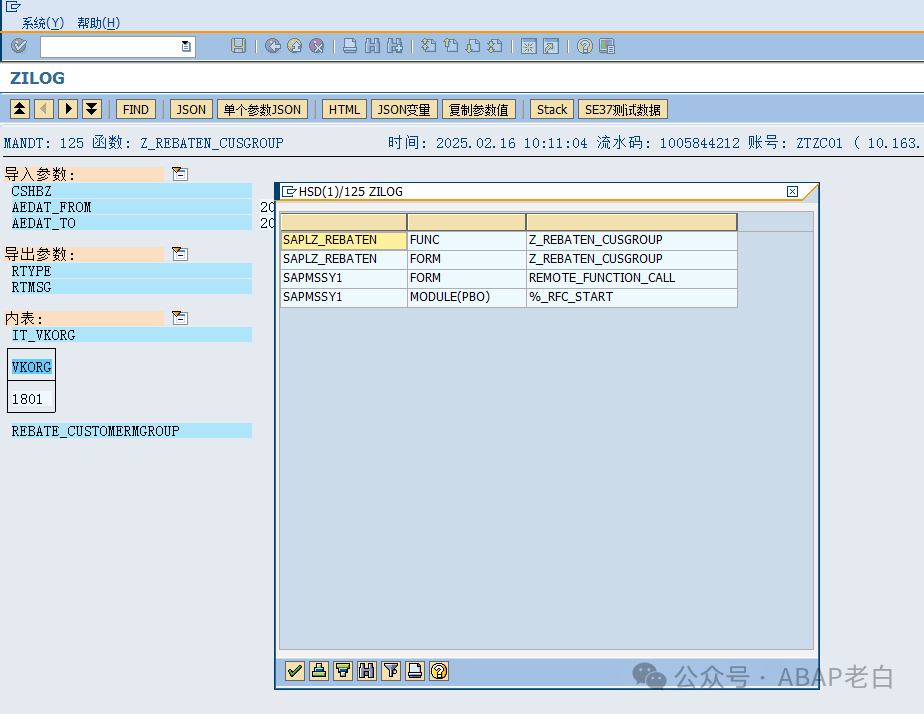Click the JSON变量 button

(404, 110)
